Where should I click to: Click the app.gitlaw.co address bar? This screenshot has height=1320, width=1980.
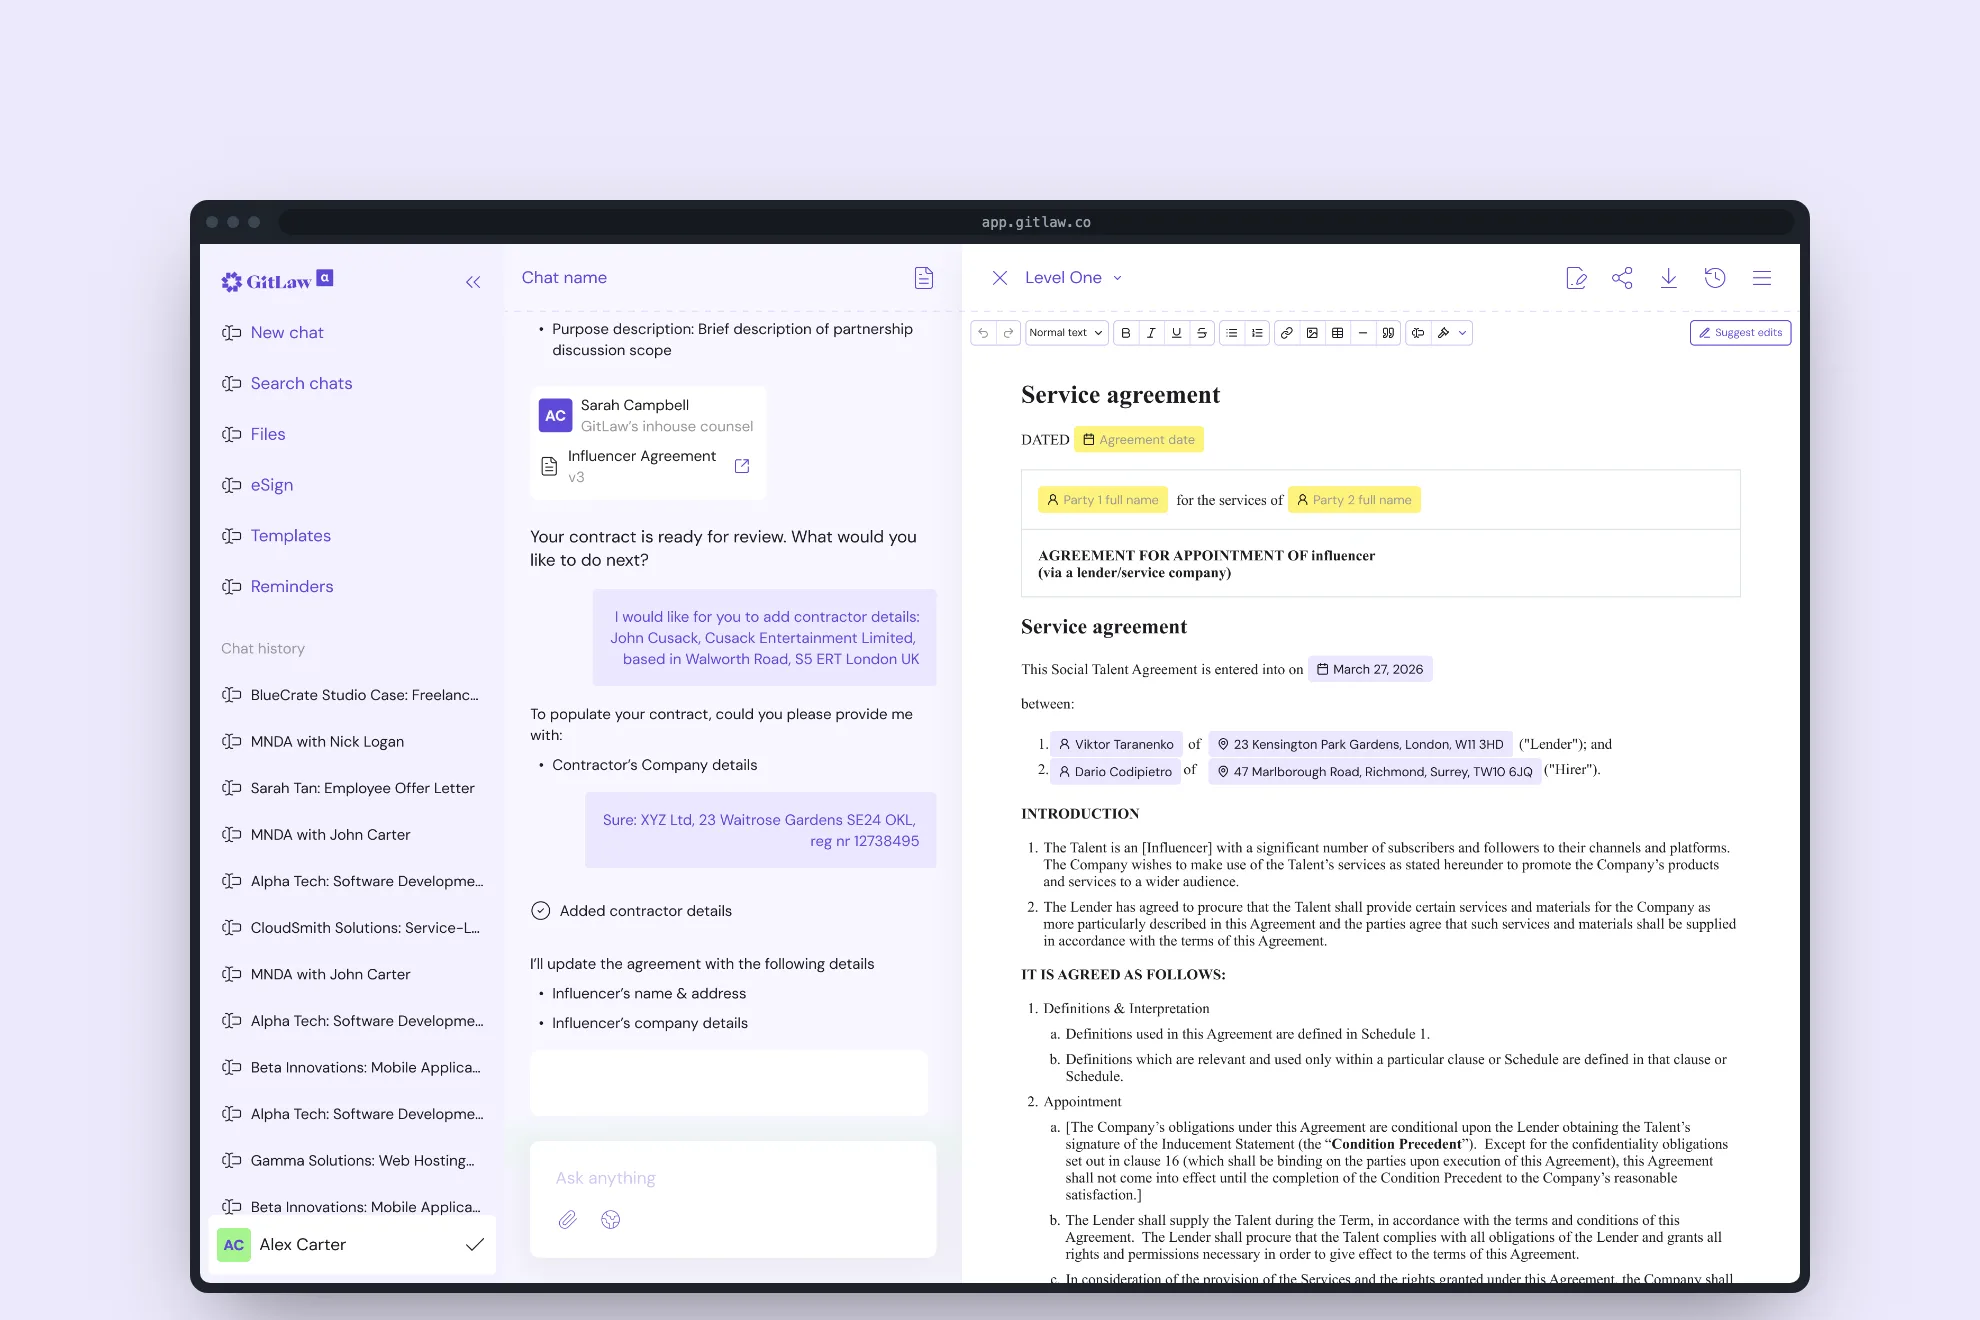pos(1036,222)
